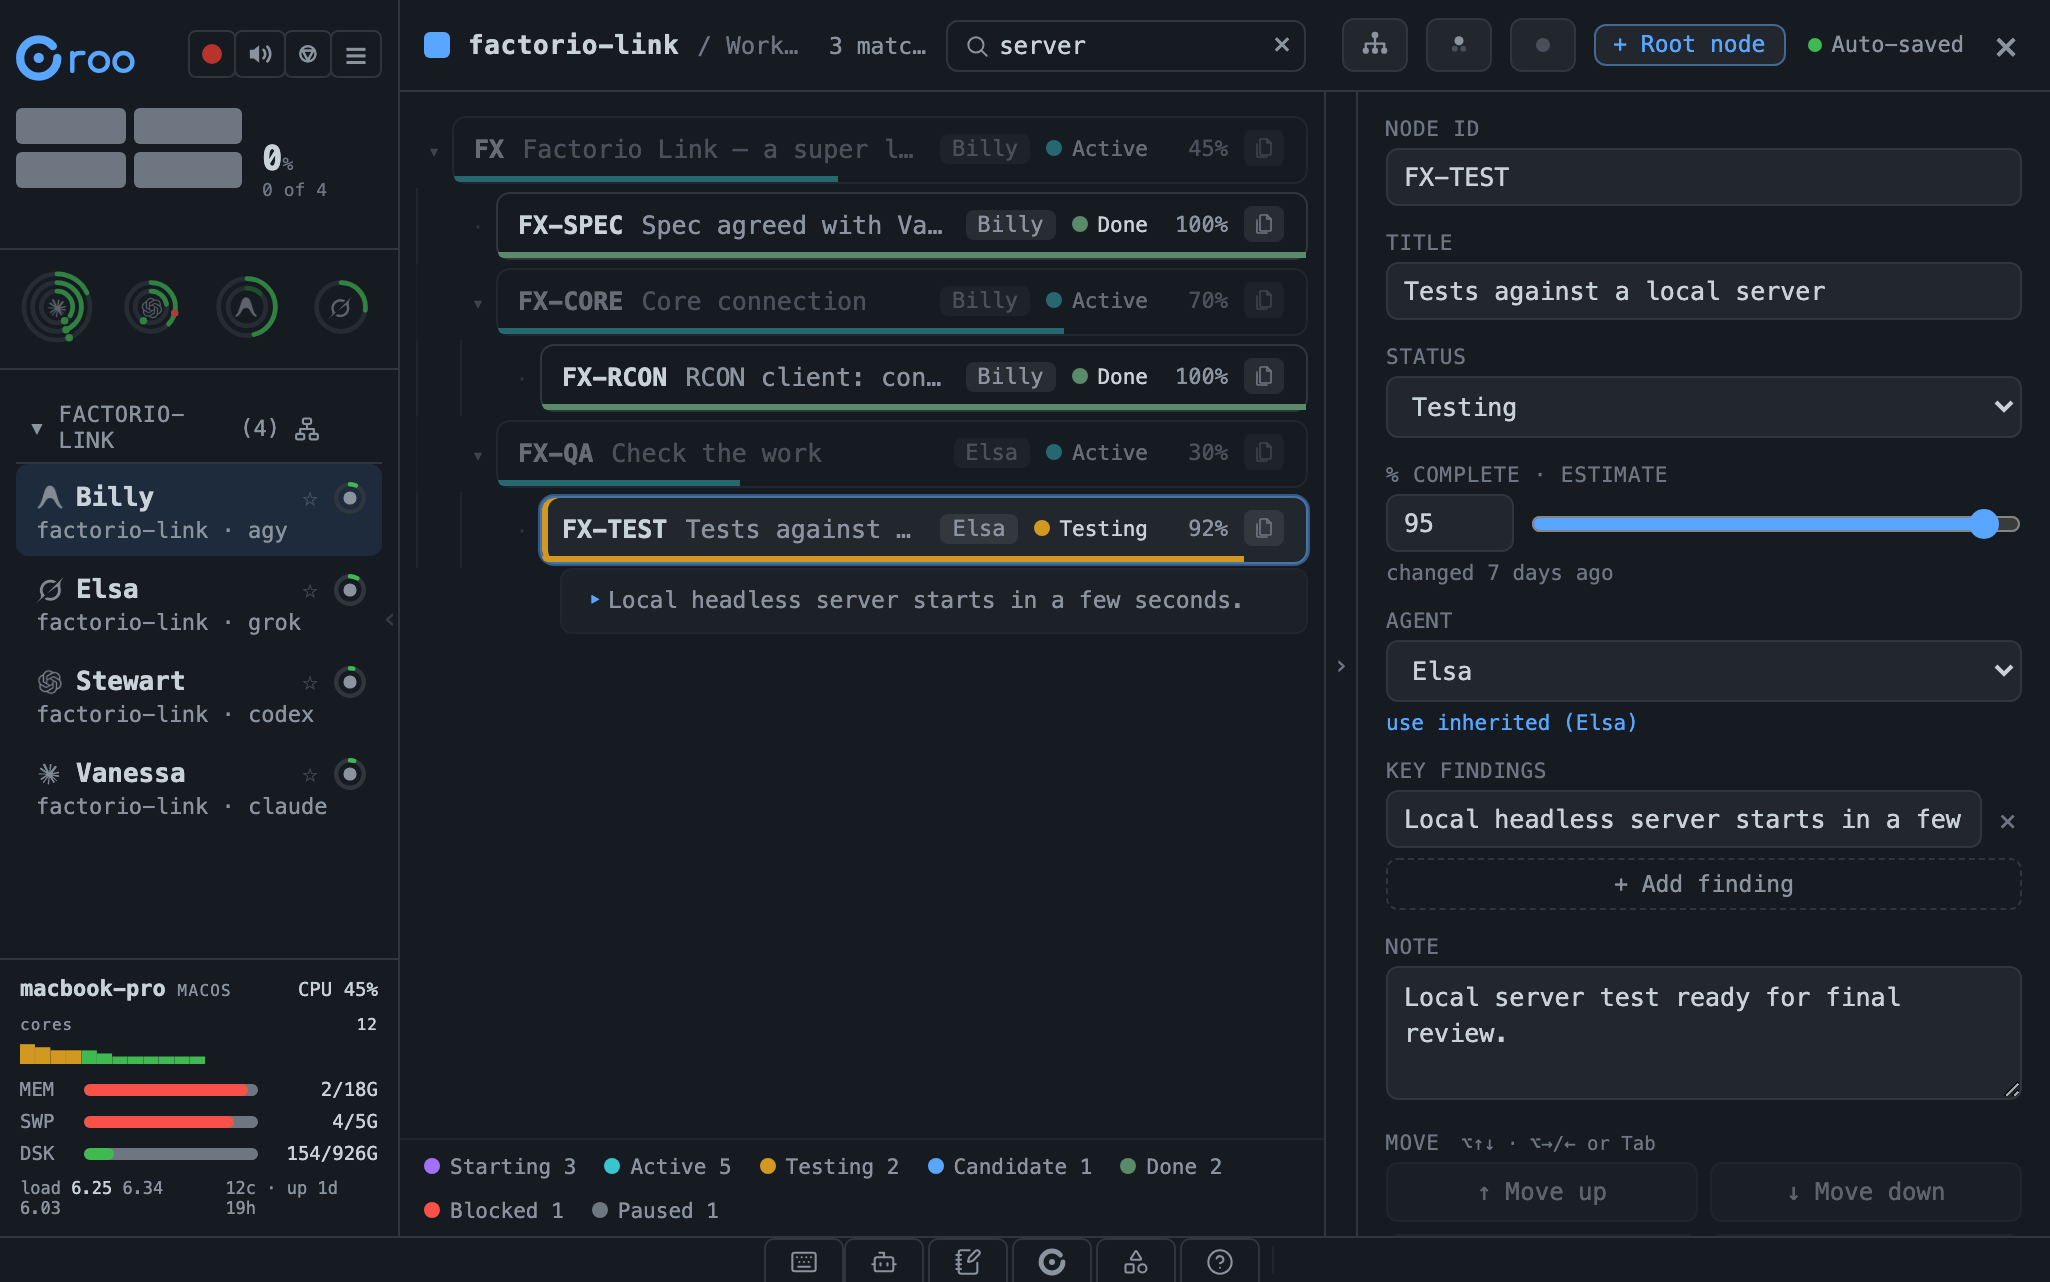Open the Agent dropdown showing Elsa
2050x1282 pixels.
(1703, 671)
